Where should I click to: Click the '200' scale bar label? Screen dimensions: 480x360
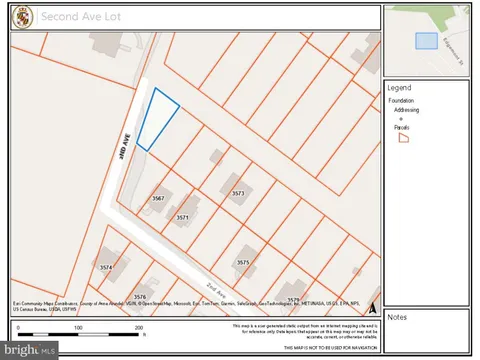pyautogui.click(x=139, y=328)
